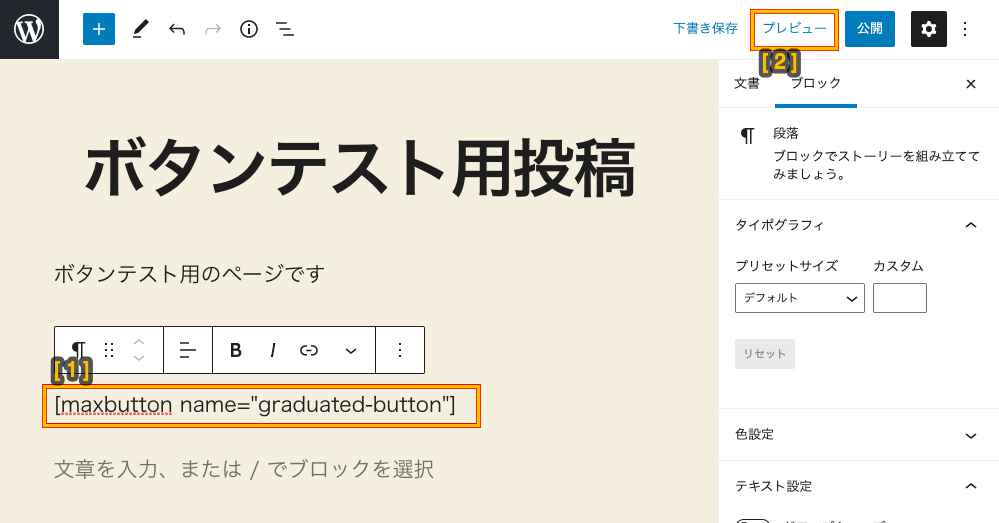999x523 pixels.
Task: Undo the last change
Action: [x=176, y=29]
